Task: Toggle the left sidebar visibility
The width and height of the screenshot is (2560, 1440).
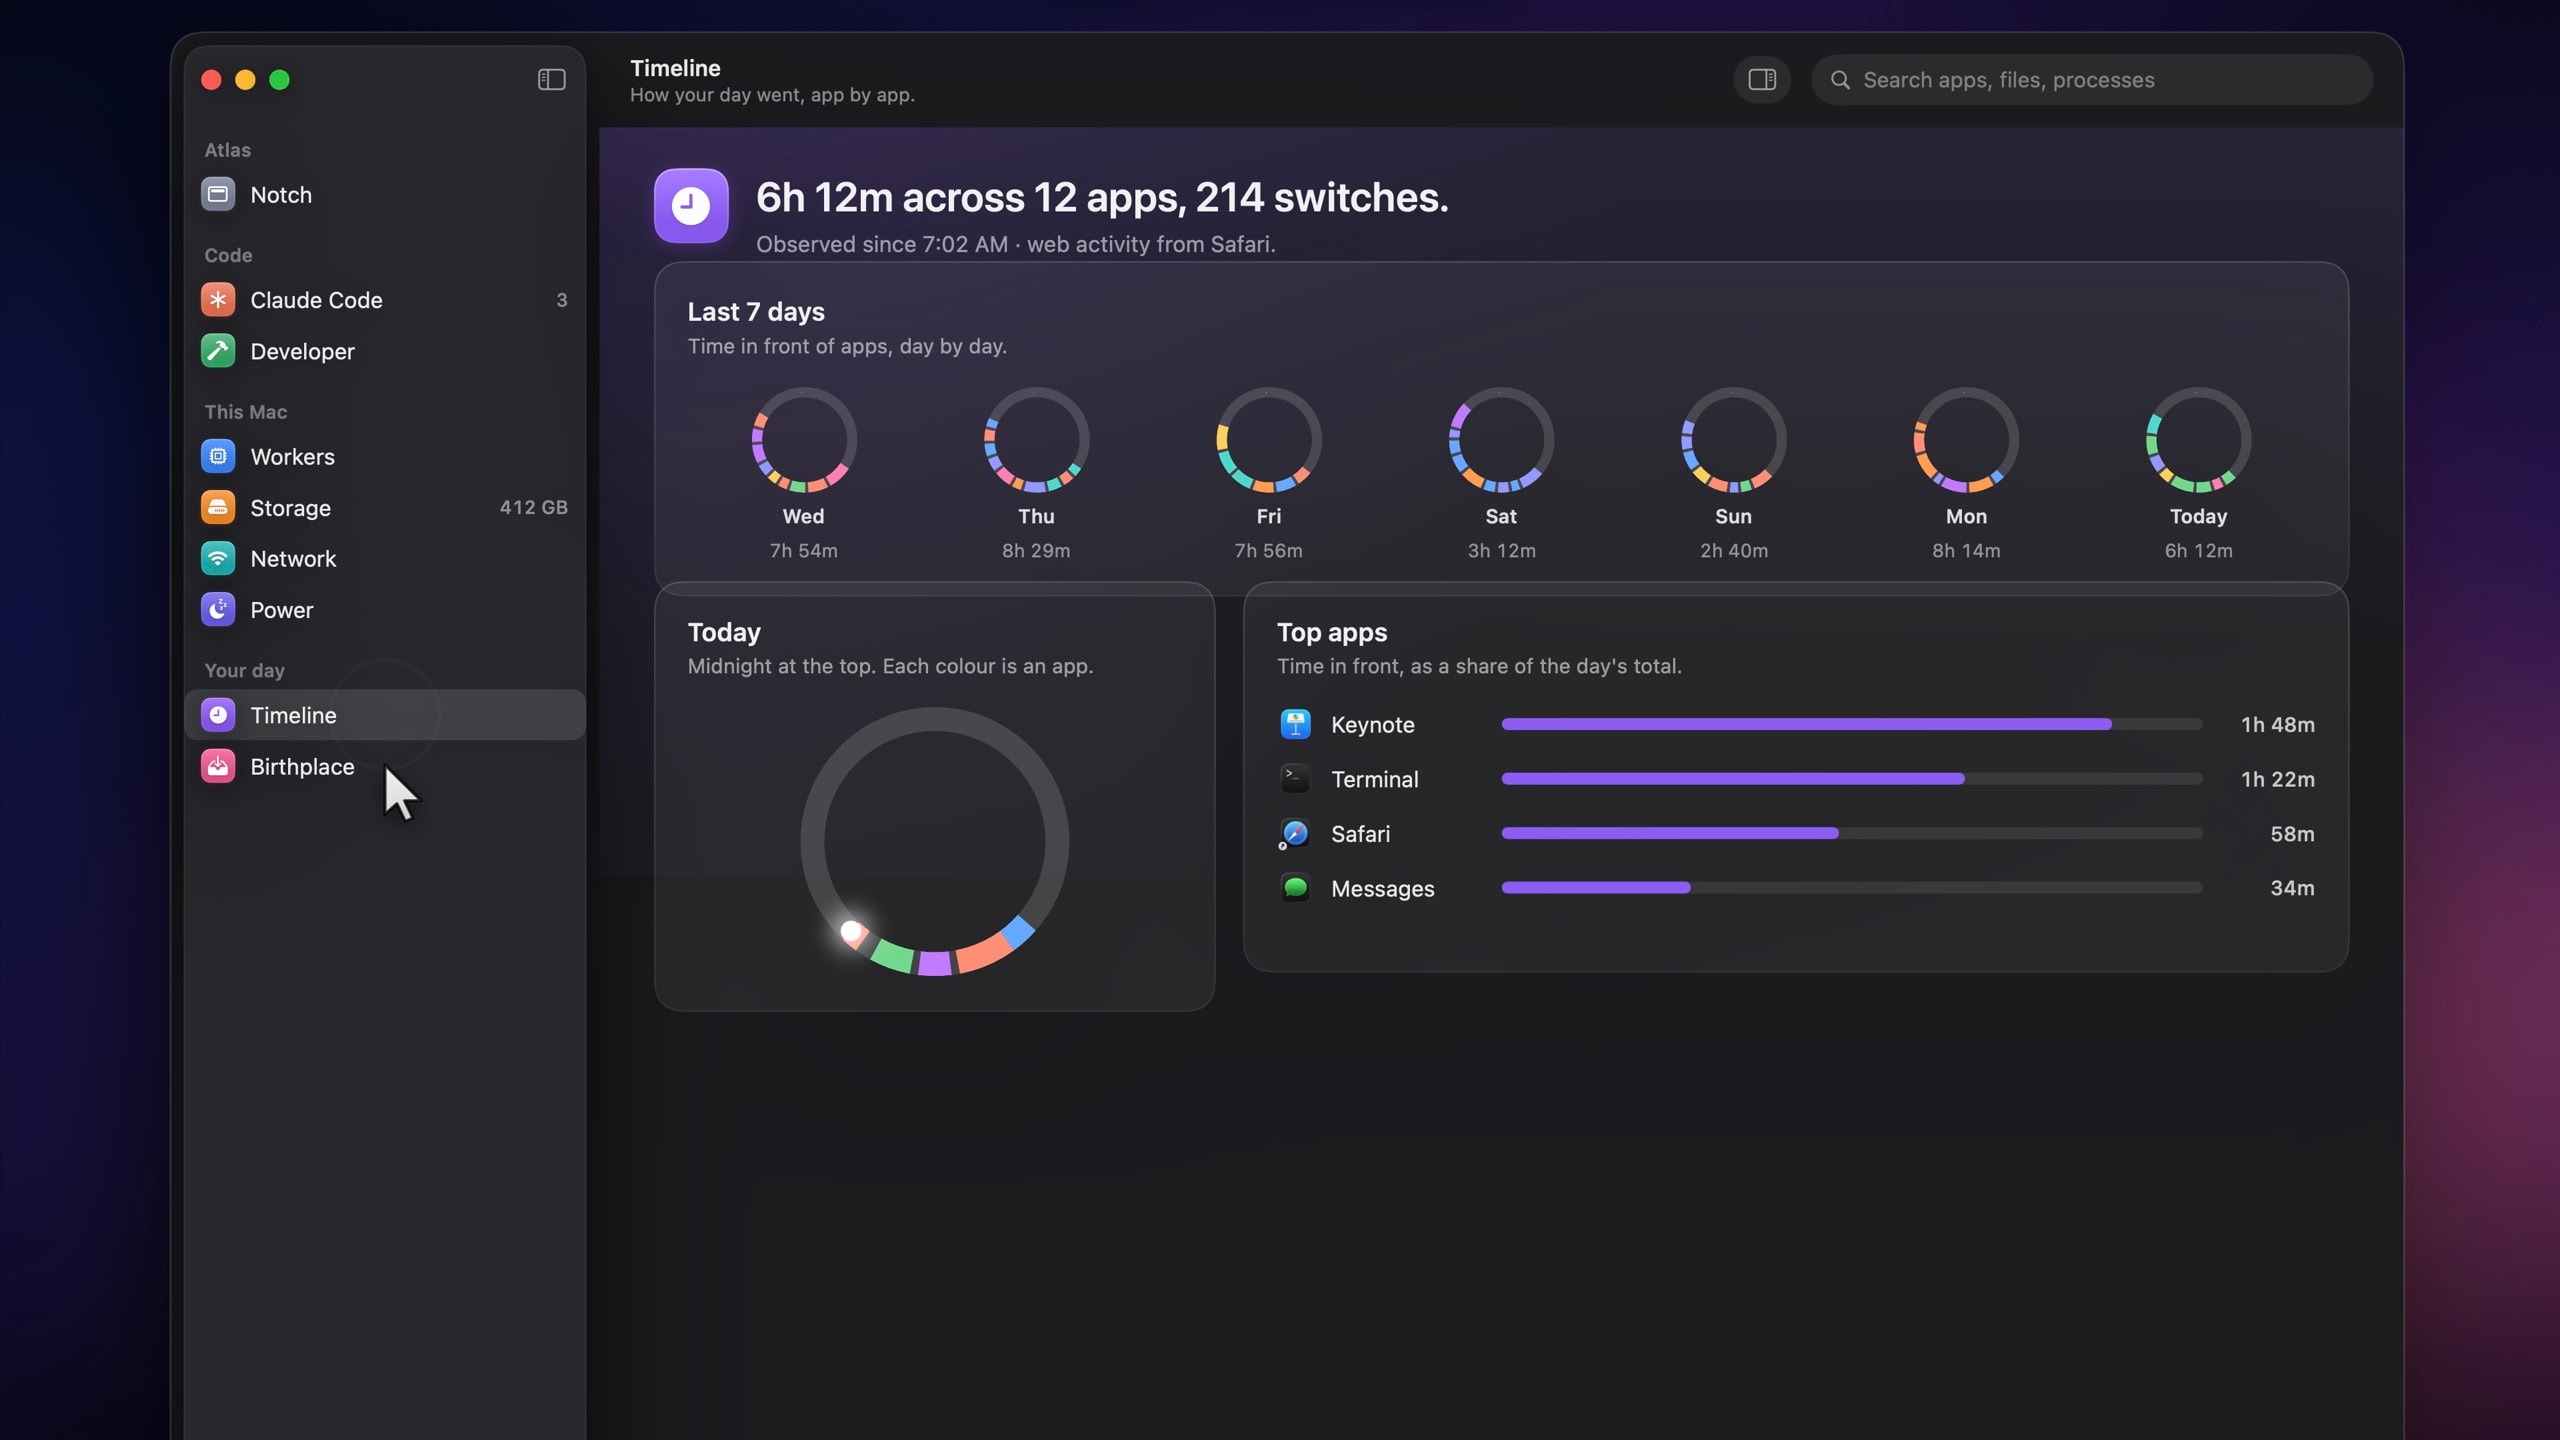Action: [552, 80]
